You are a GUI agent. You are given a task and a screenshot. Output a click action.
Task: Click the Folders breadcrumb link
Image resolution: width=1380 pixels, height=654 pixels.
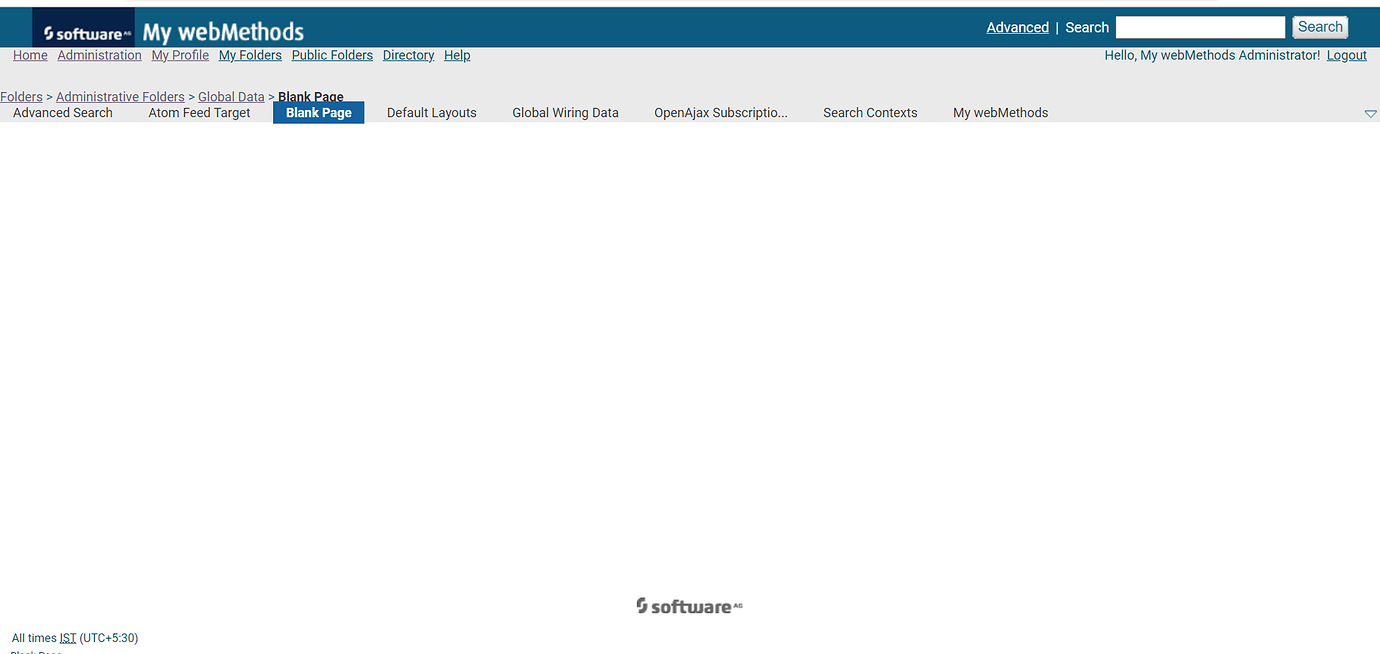tap(21, 97)
